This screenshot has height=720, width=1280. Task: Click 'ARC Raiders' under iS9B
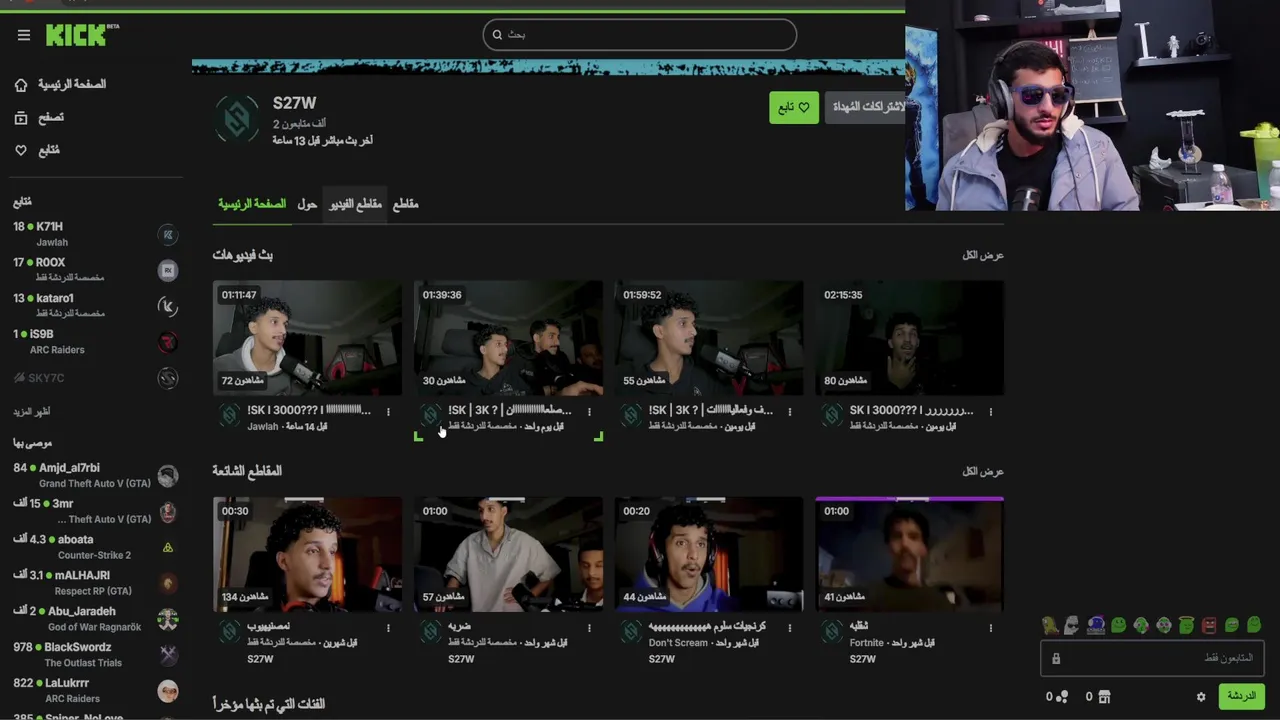point(58,351)
